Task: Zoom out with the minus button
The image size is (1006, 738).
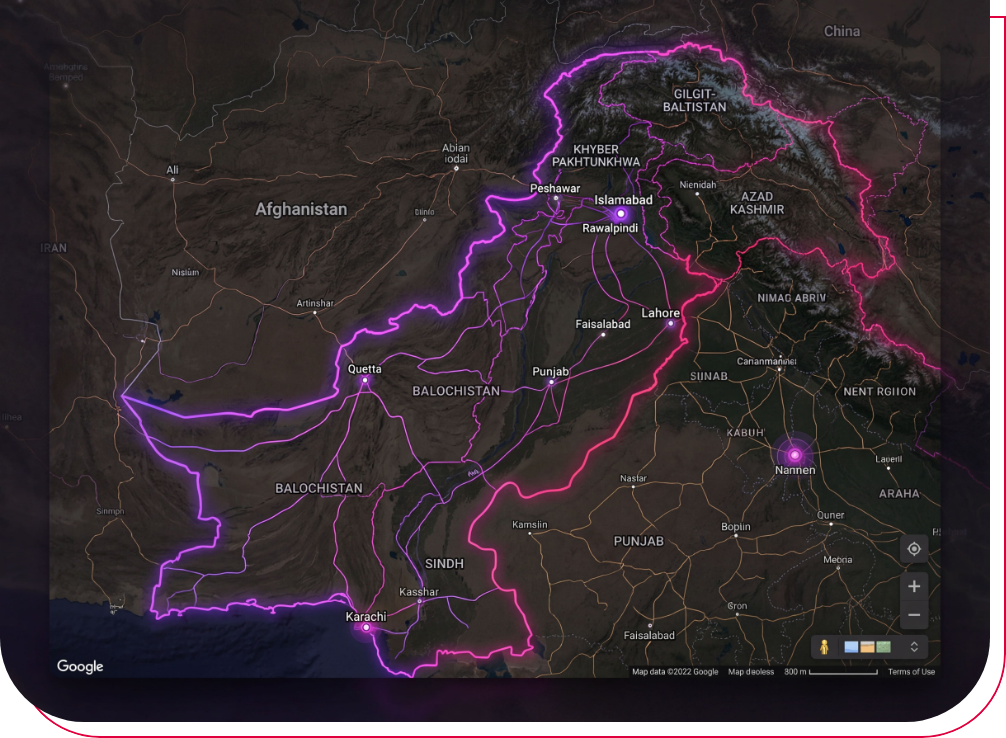Action: pos(913,614)
